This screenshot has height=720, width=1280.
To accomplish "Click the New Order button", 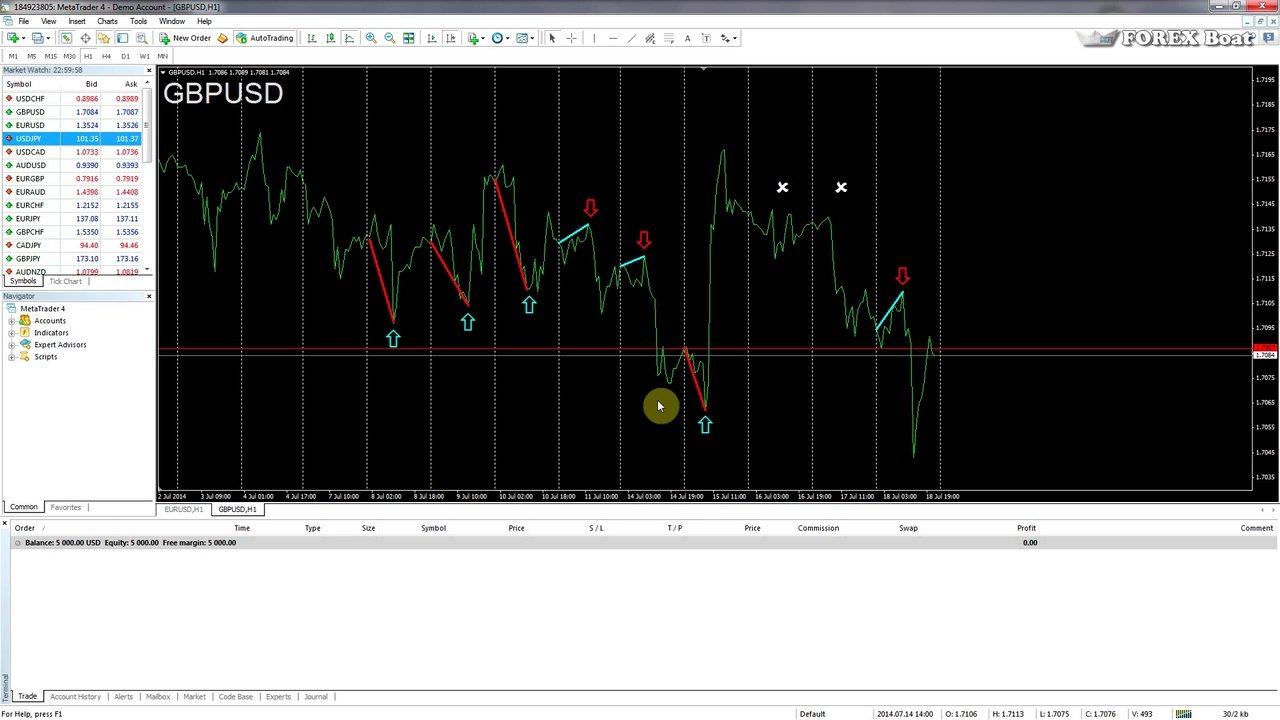I will pyautogui.click(x=185, y=38).
